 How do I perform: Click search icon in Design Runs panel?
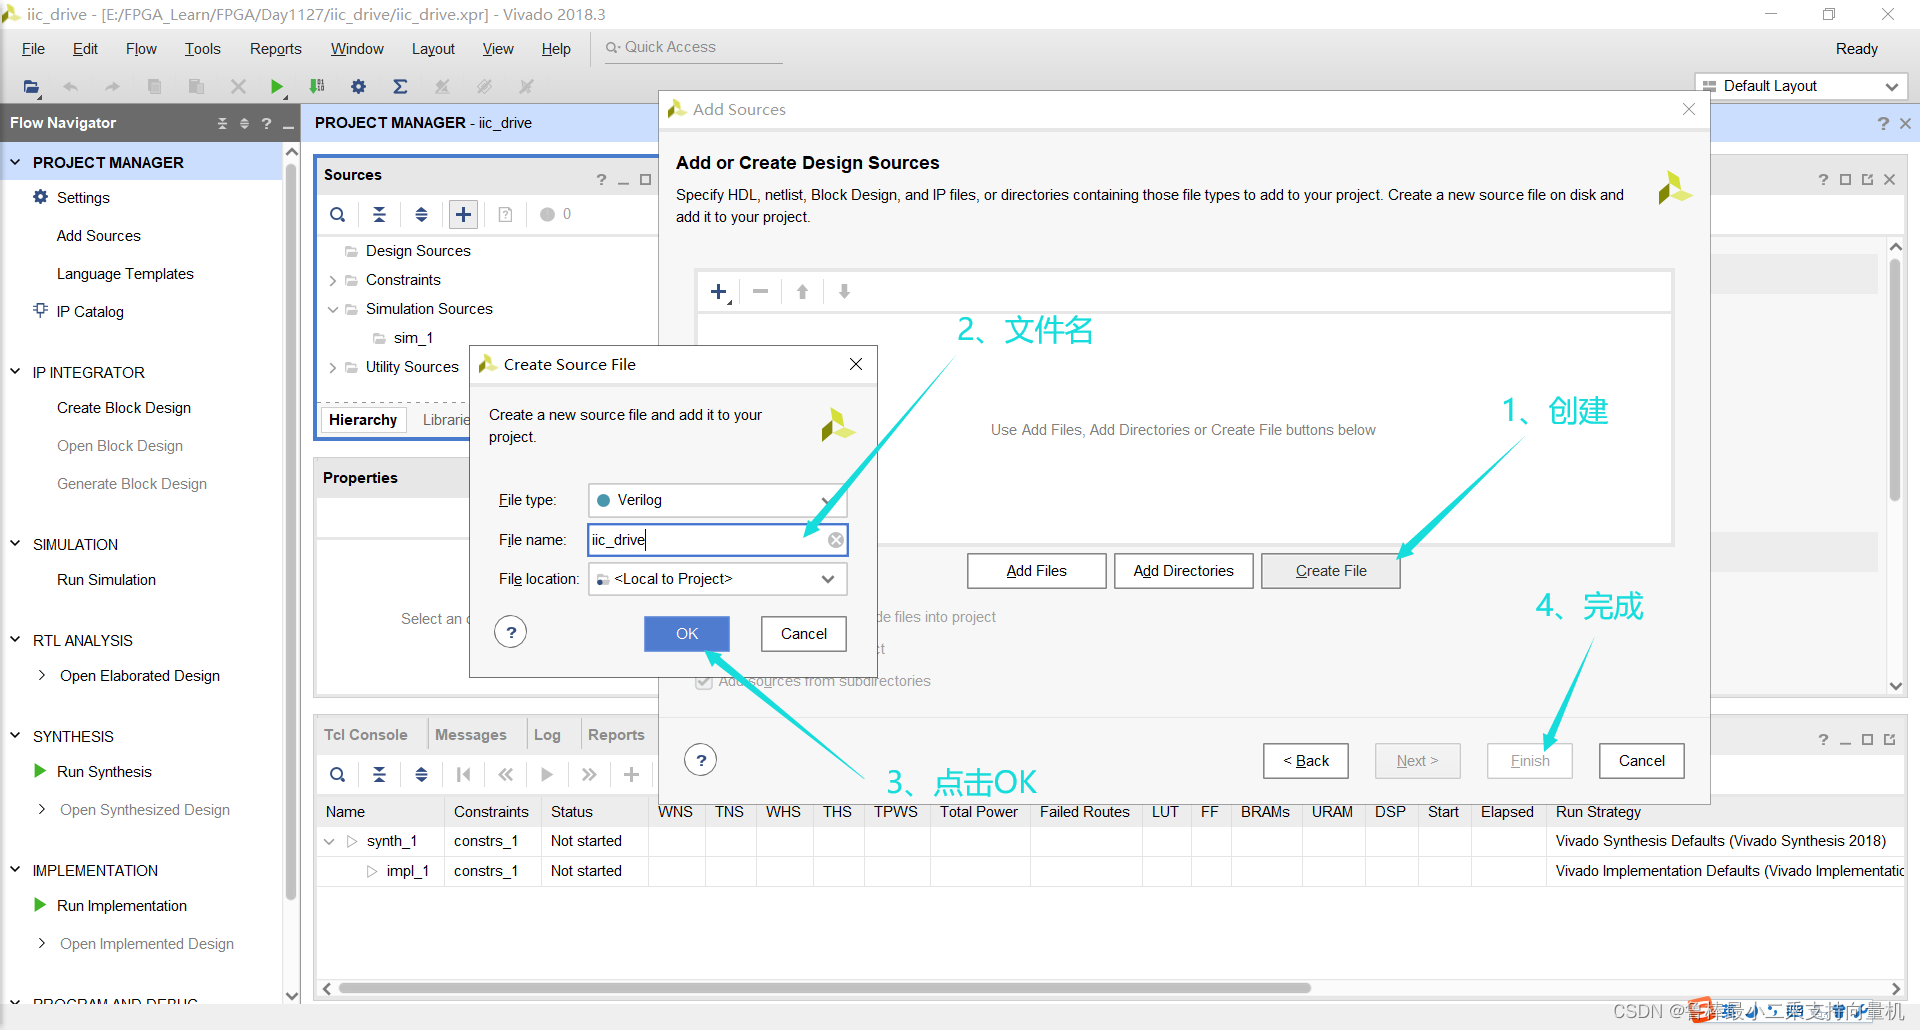click(338, 774)
